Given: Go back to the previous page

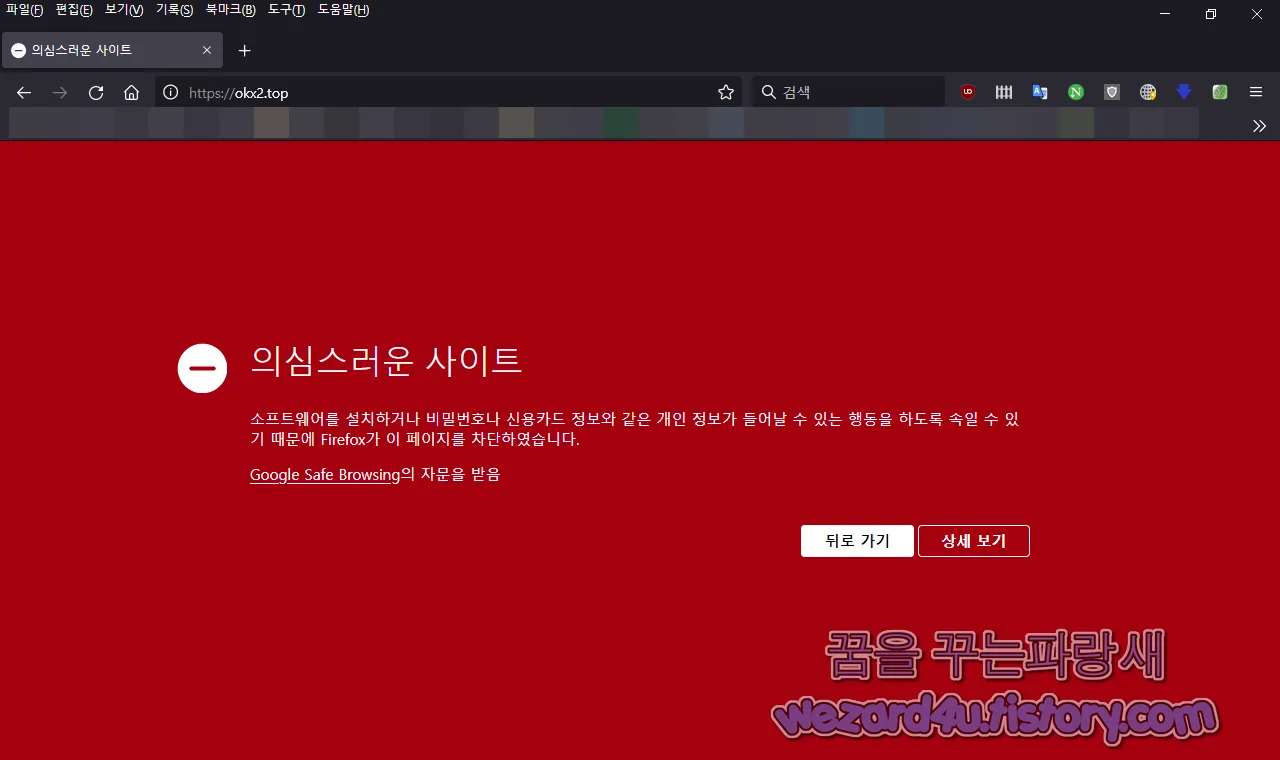Looking at the screenshot, I should 24,92.
